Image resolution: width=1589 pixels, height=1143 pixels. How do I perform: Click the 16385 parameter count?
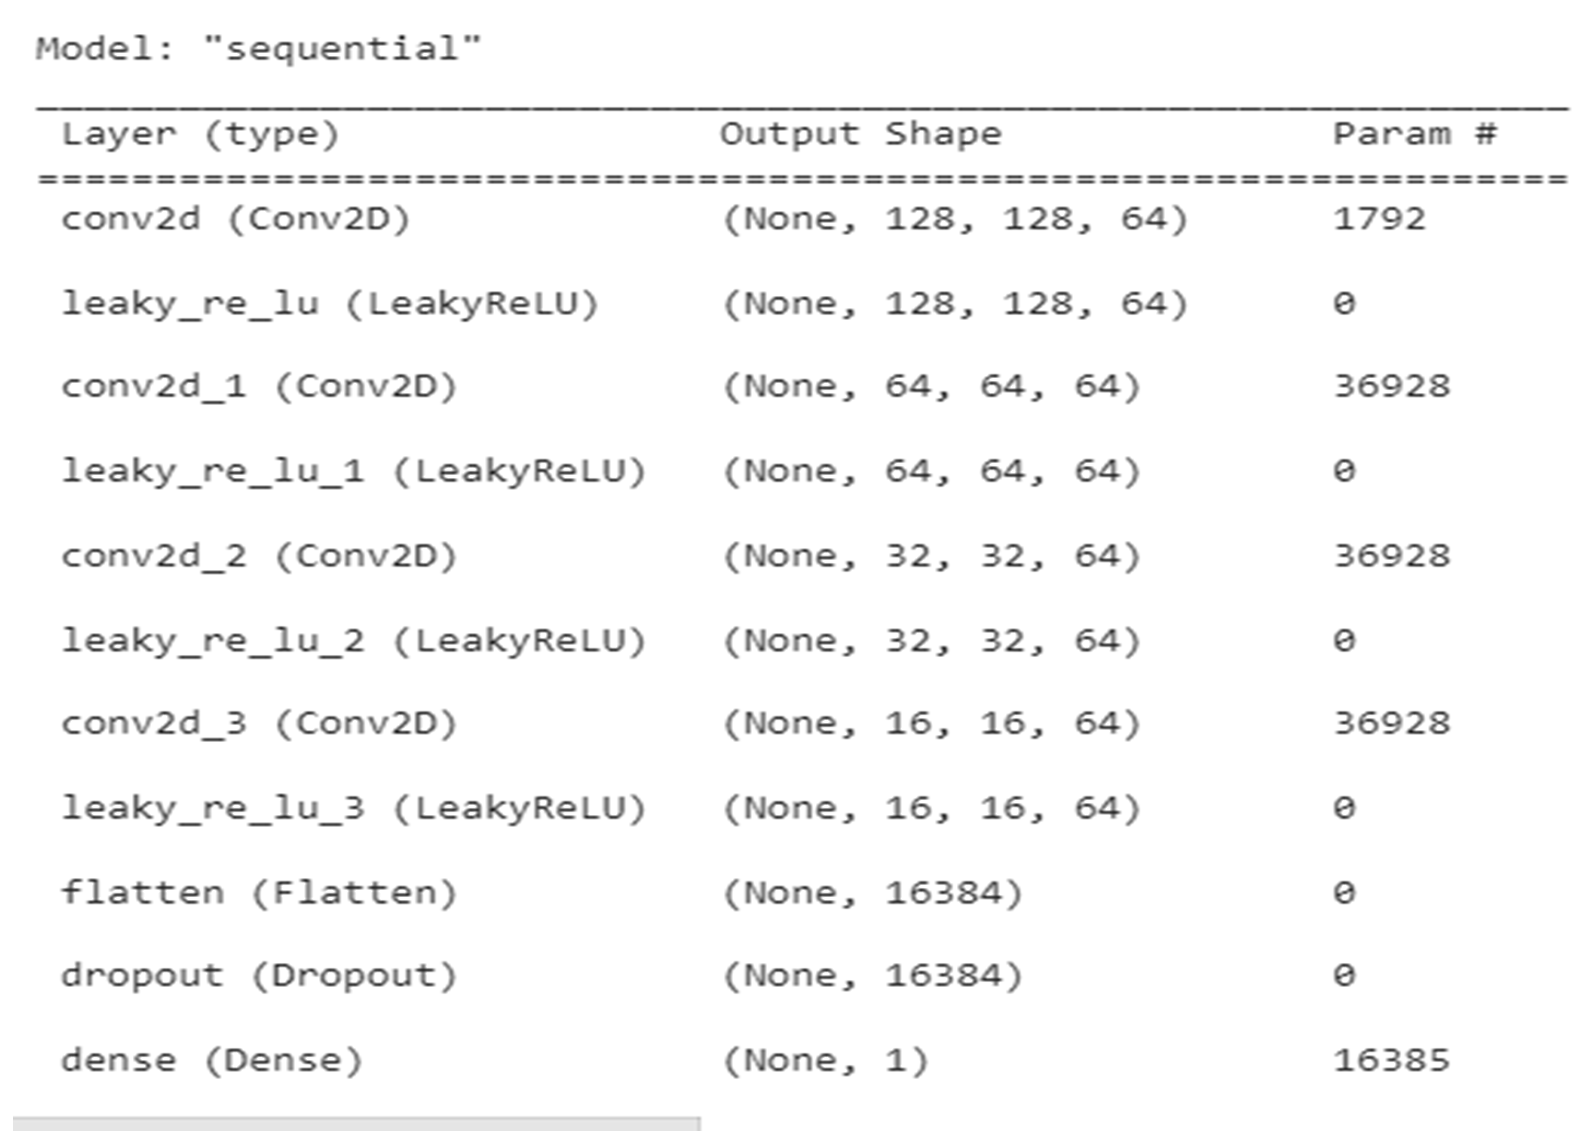1391,1060
